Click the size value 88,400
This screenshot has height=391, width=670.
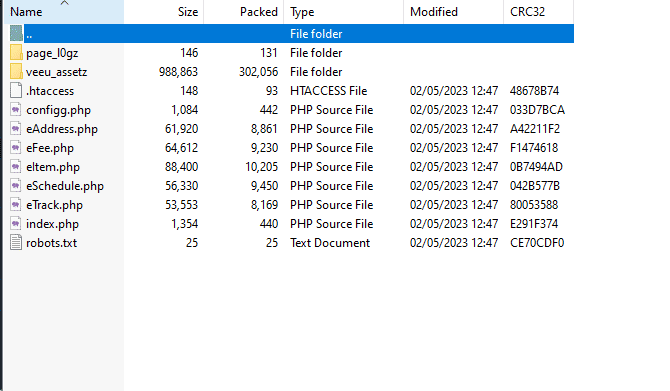182,167
